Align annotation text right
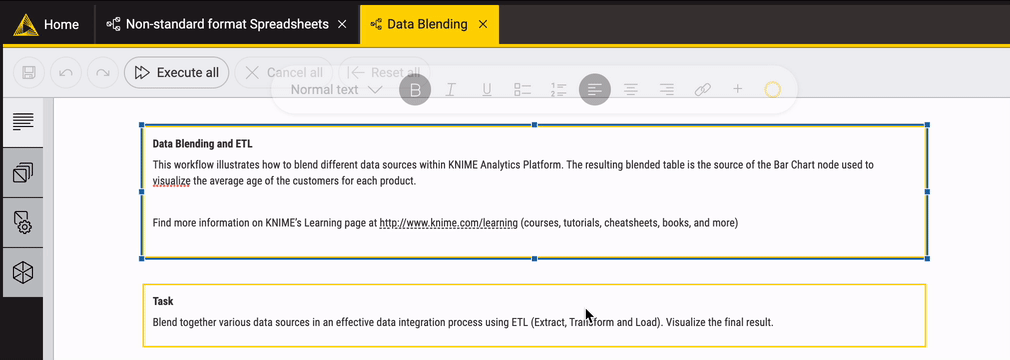Image resolution: width=1010 pixels, height=360 pixels. point(667,90)
